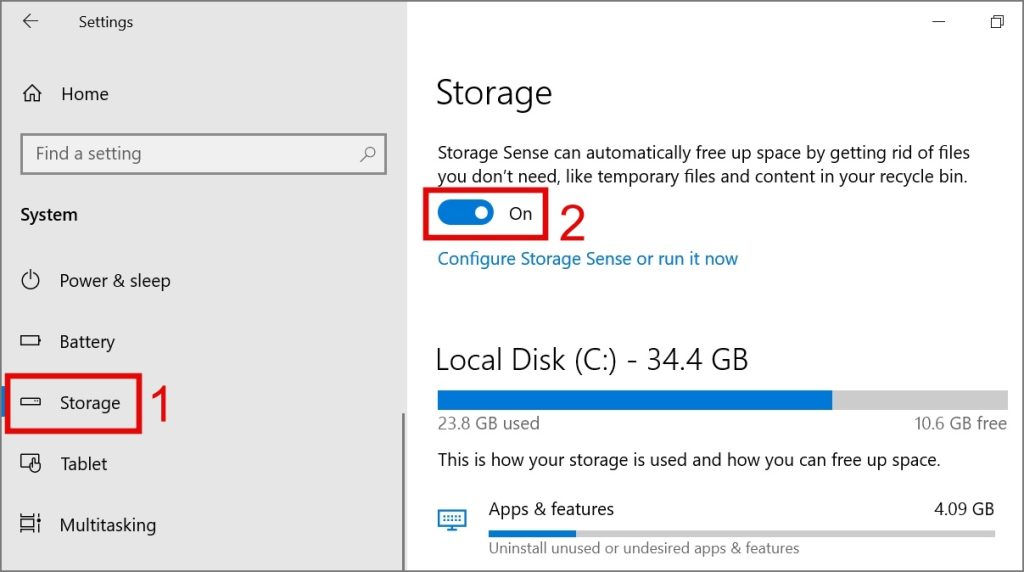
Task: Click the Local Disk (C:) usage bar
Action: [722, 400]
